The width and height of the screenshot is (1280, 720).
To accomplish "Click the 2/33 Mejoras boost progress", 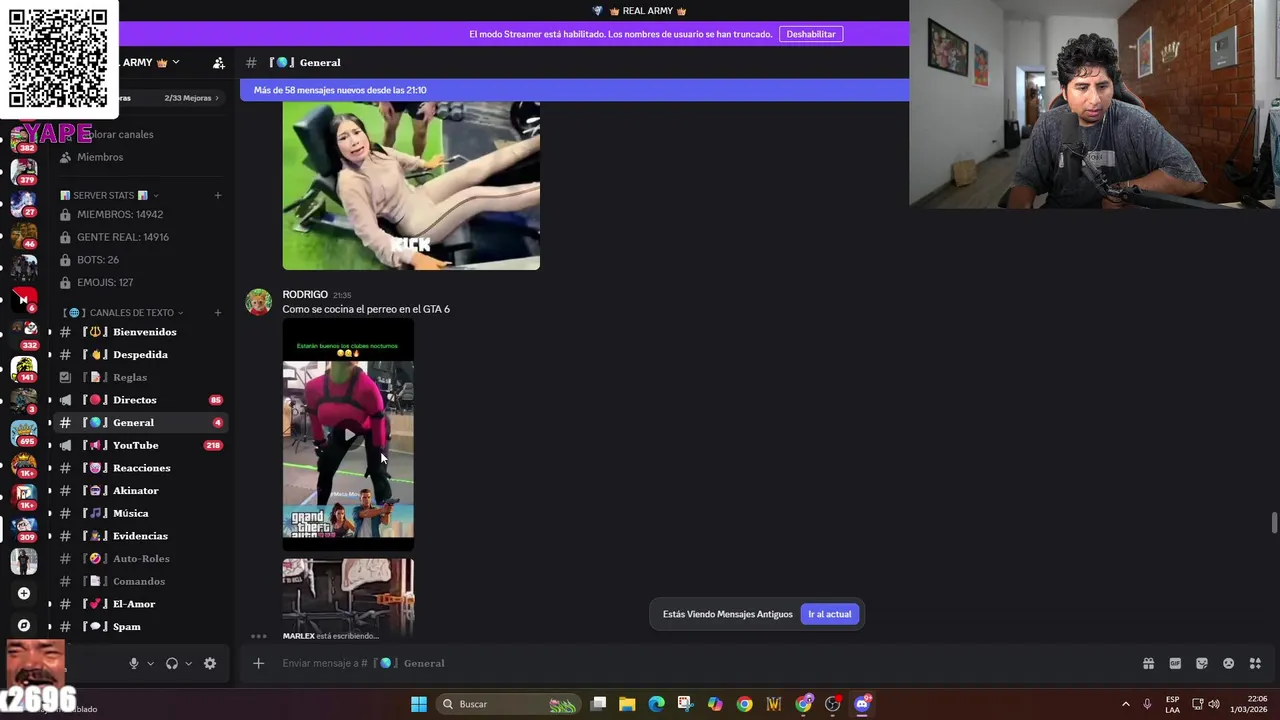I will point(191,98).
